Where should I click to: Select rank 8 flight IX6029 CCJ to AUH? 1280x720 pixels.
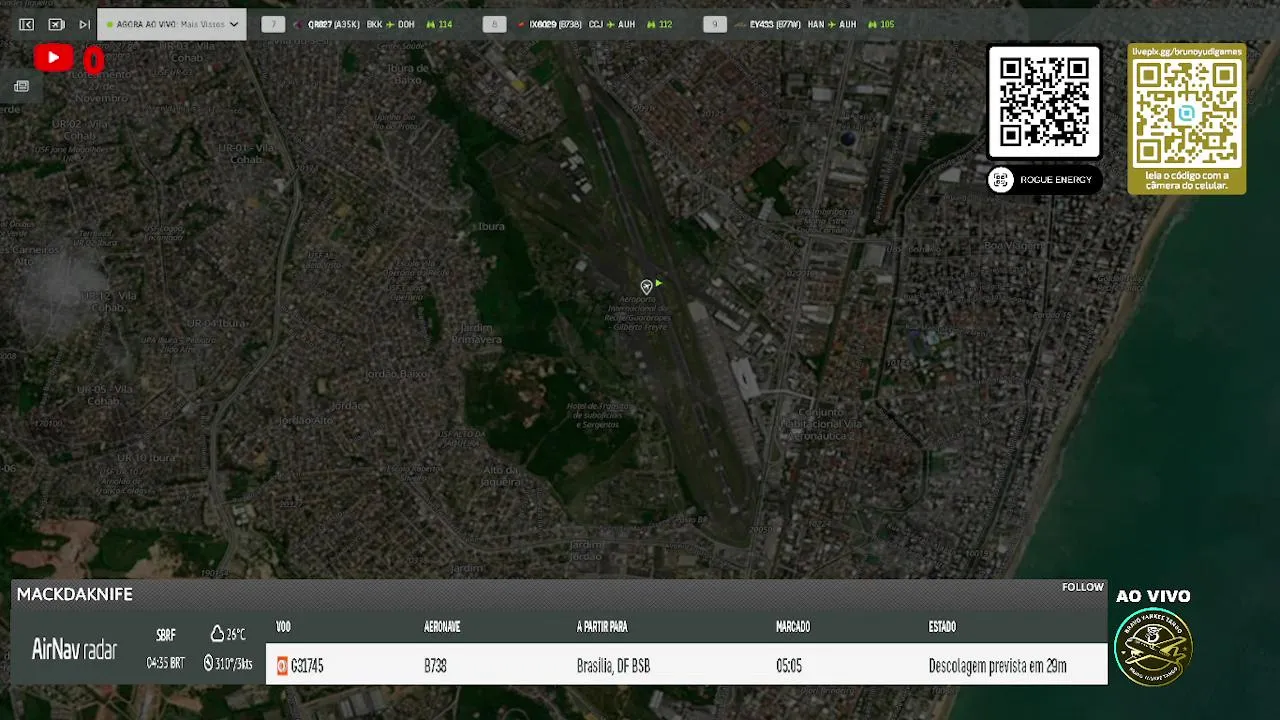[x=594, y=24]
